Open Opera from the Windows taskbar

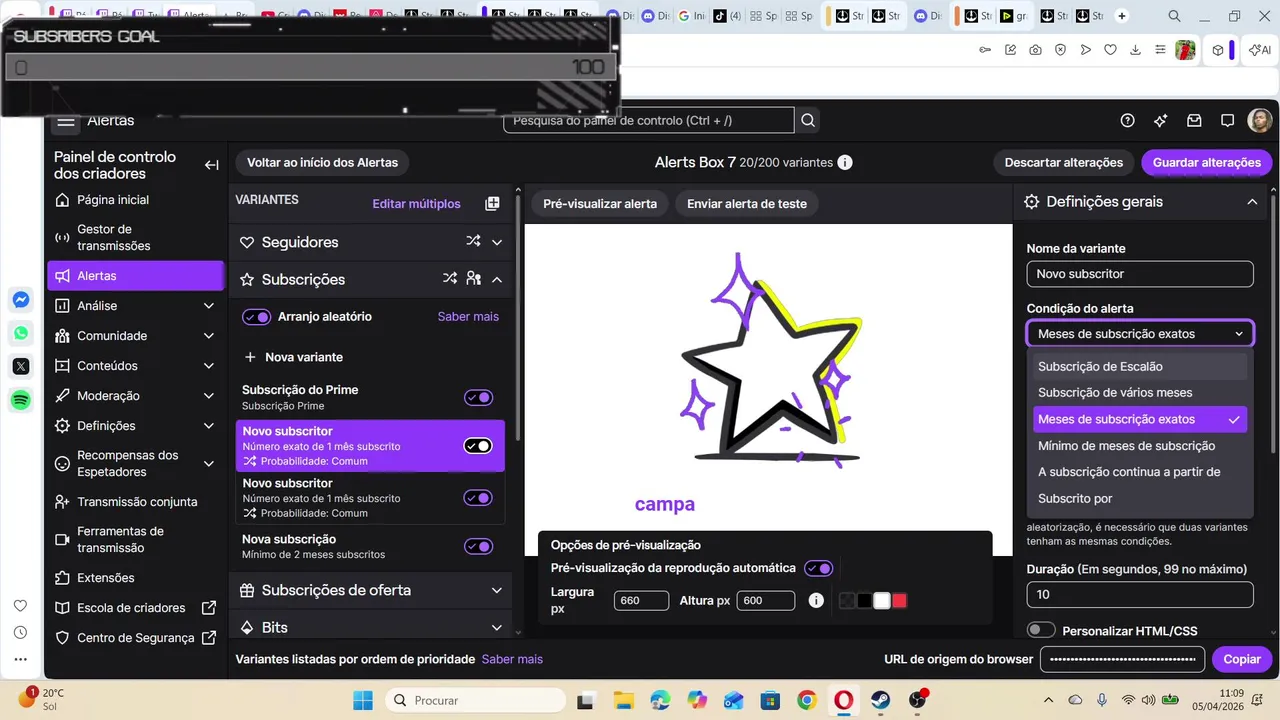pyautogui.click(x=843, y=700)
